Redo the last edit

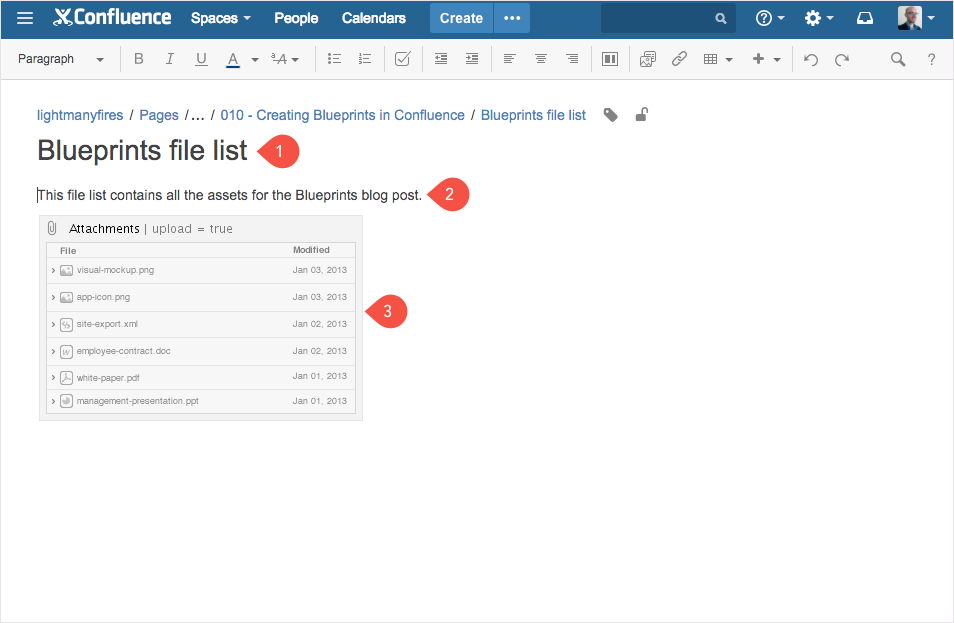pyautogui.click(x=842, y=60)
